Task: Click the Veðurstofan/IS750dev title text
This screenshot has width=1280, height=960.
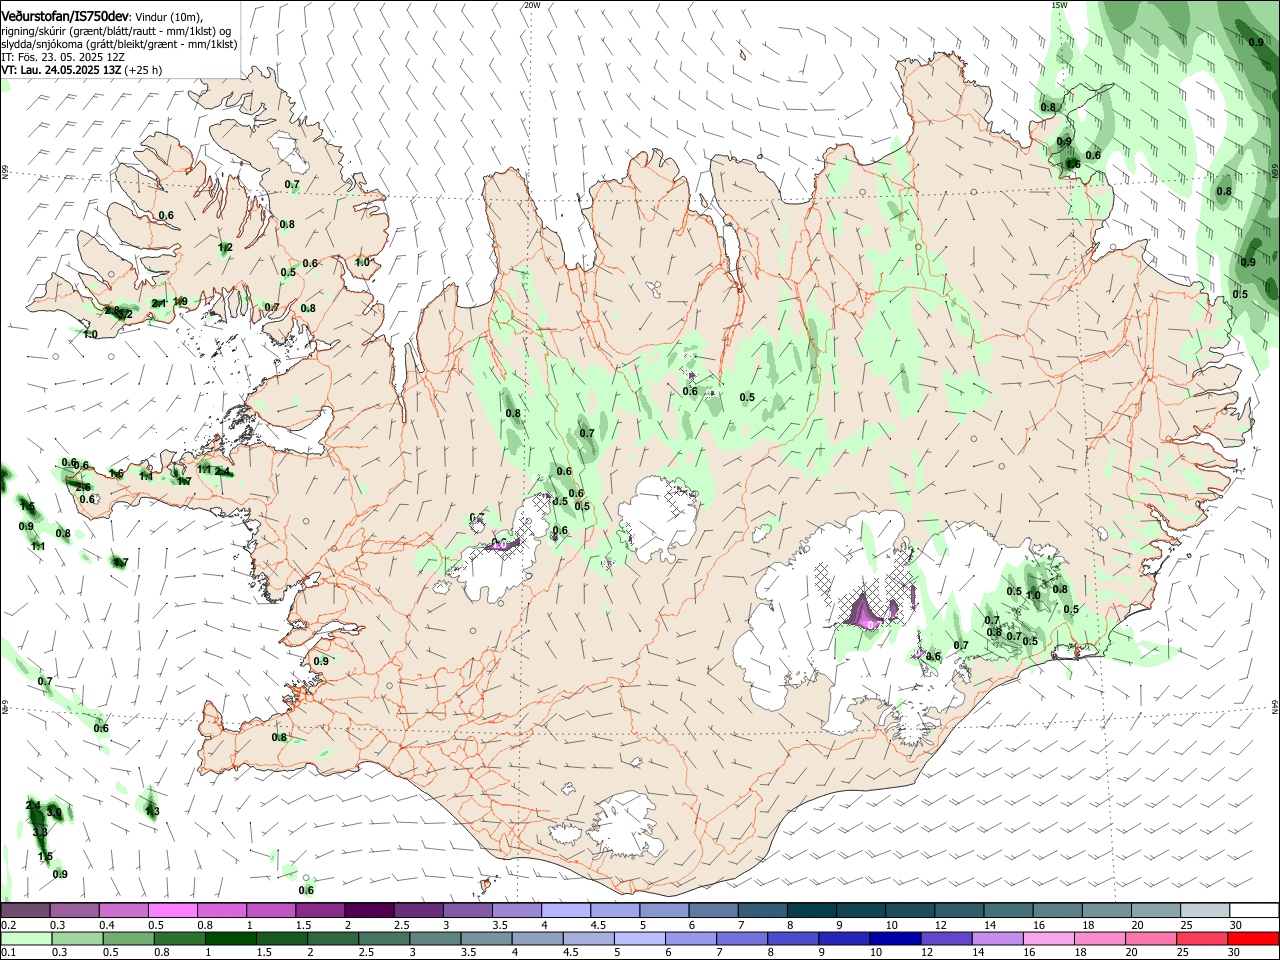Action: 66,17
